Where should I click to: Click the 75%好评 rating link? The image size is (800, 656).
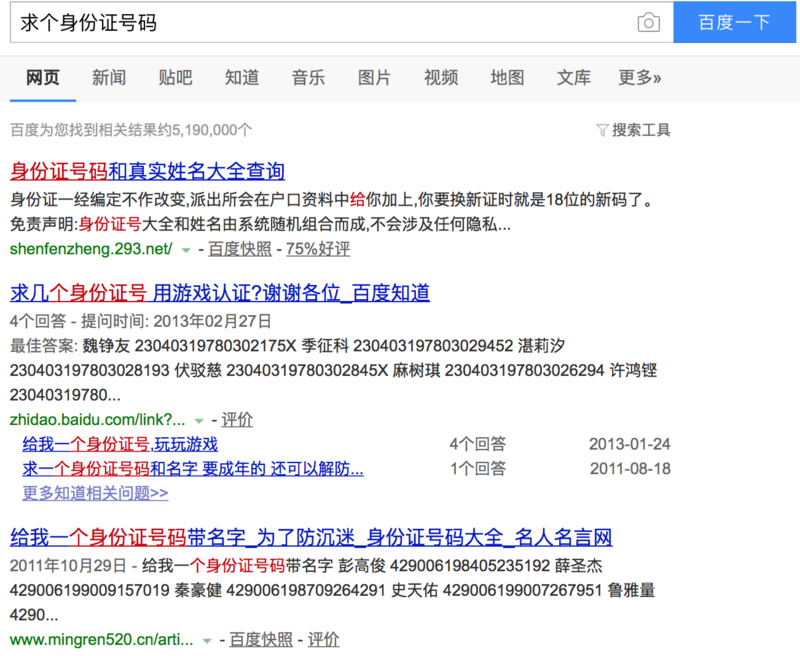pyautogui.click(x=318, y=249)
